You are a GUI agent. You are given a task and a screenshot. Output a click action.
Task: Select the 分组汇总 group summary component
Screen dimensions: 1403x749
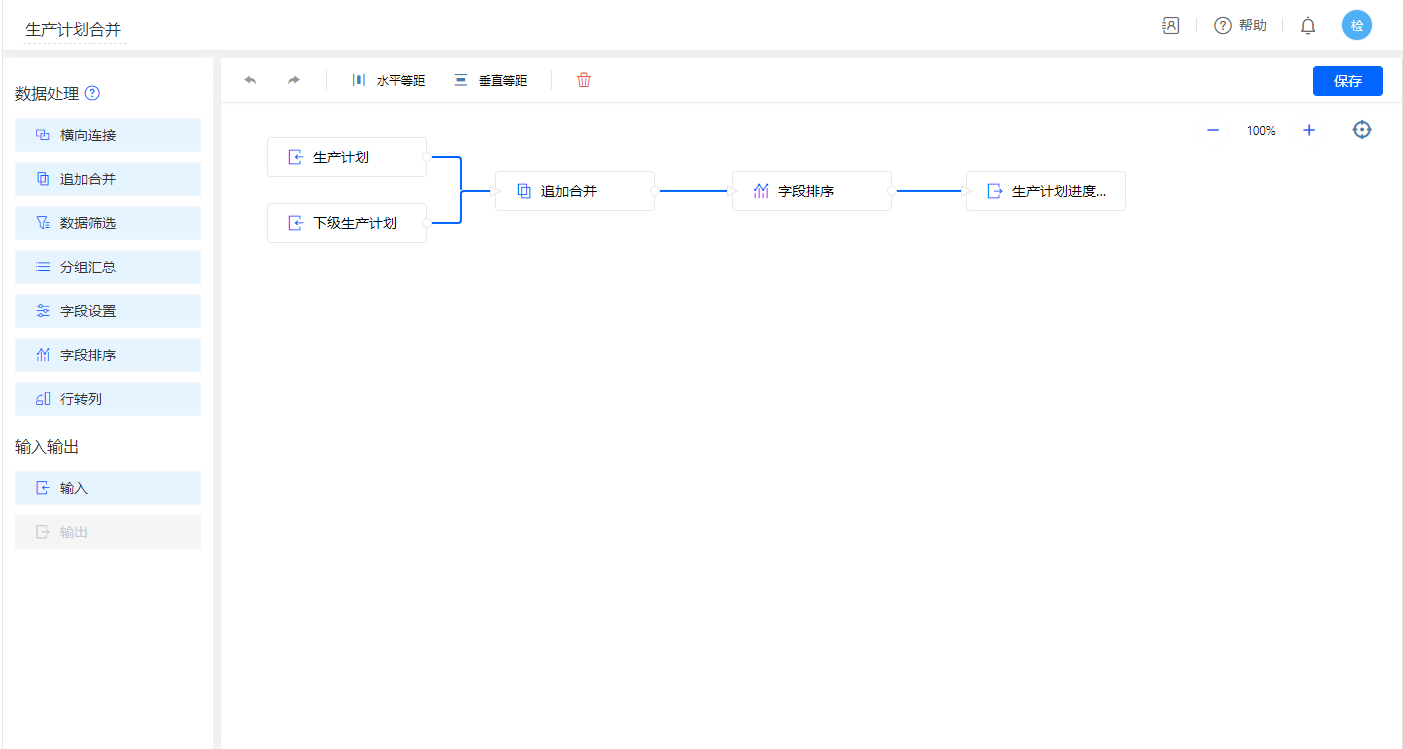108,267
